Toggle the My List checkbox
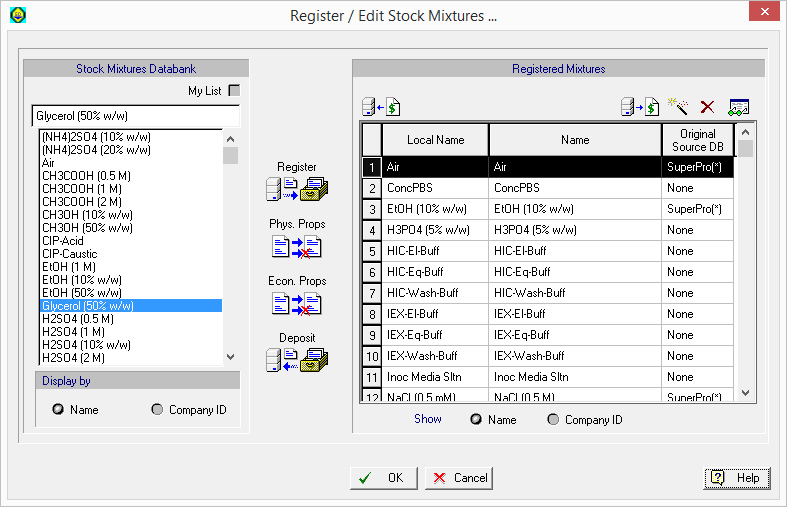 pyautogui.click(x=234, y=90)
